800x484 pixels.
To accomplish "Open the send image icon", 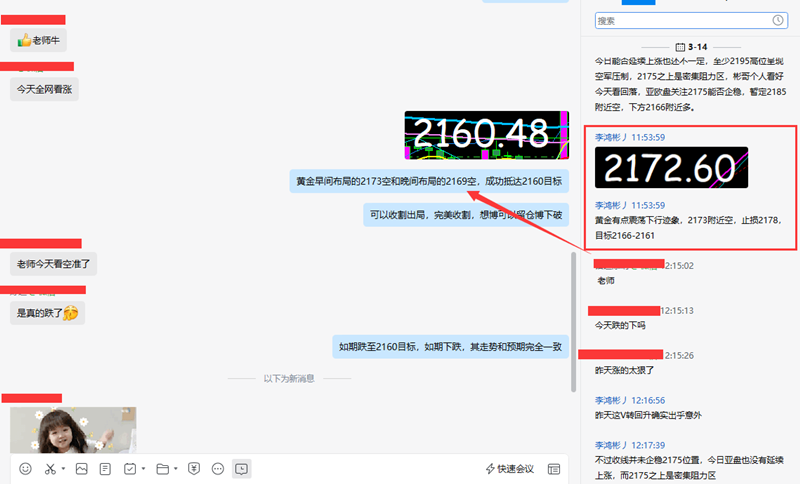I will [82, 468].
